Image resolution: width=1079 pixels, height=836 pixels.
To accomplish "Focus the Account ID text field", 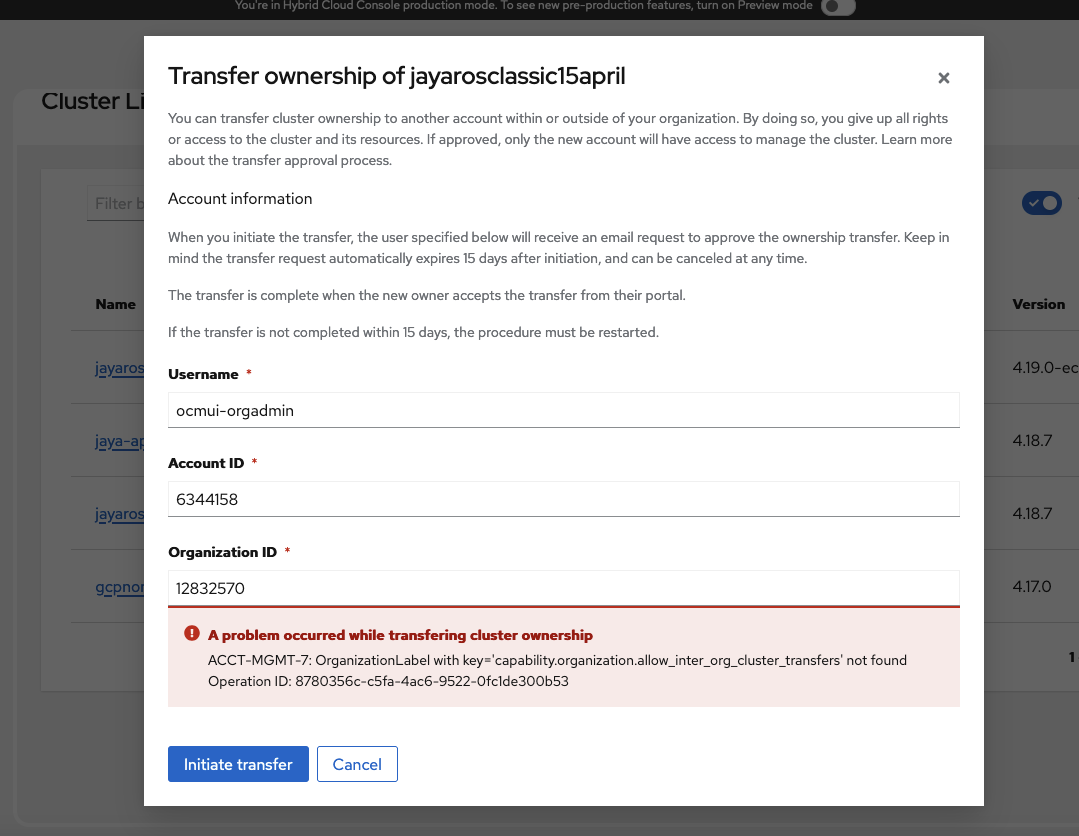I will 563,499.
